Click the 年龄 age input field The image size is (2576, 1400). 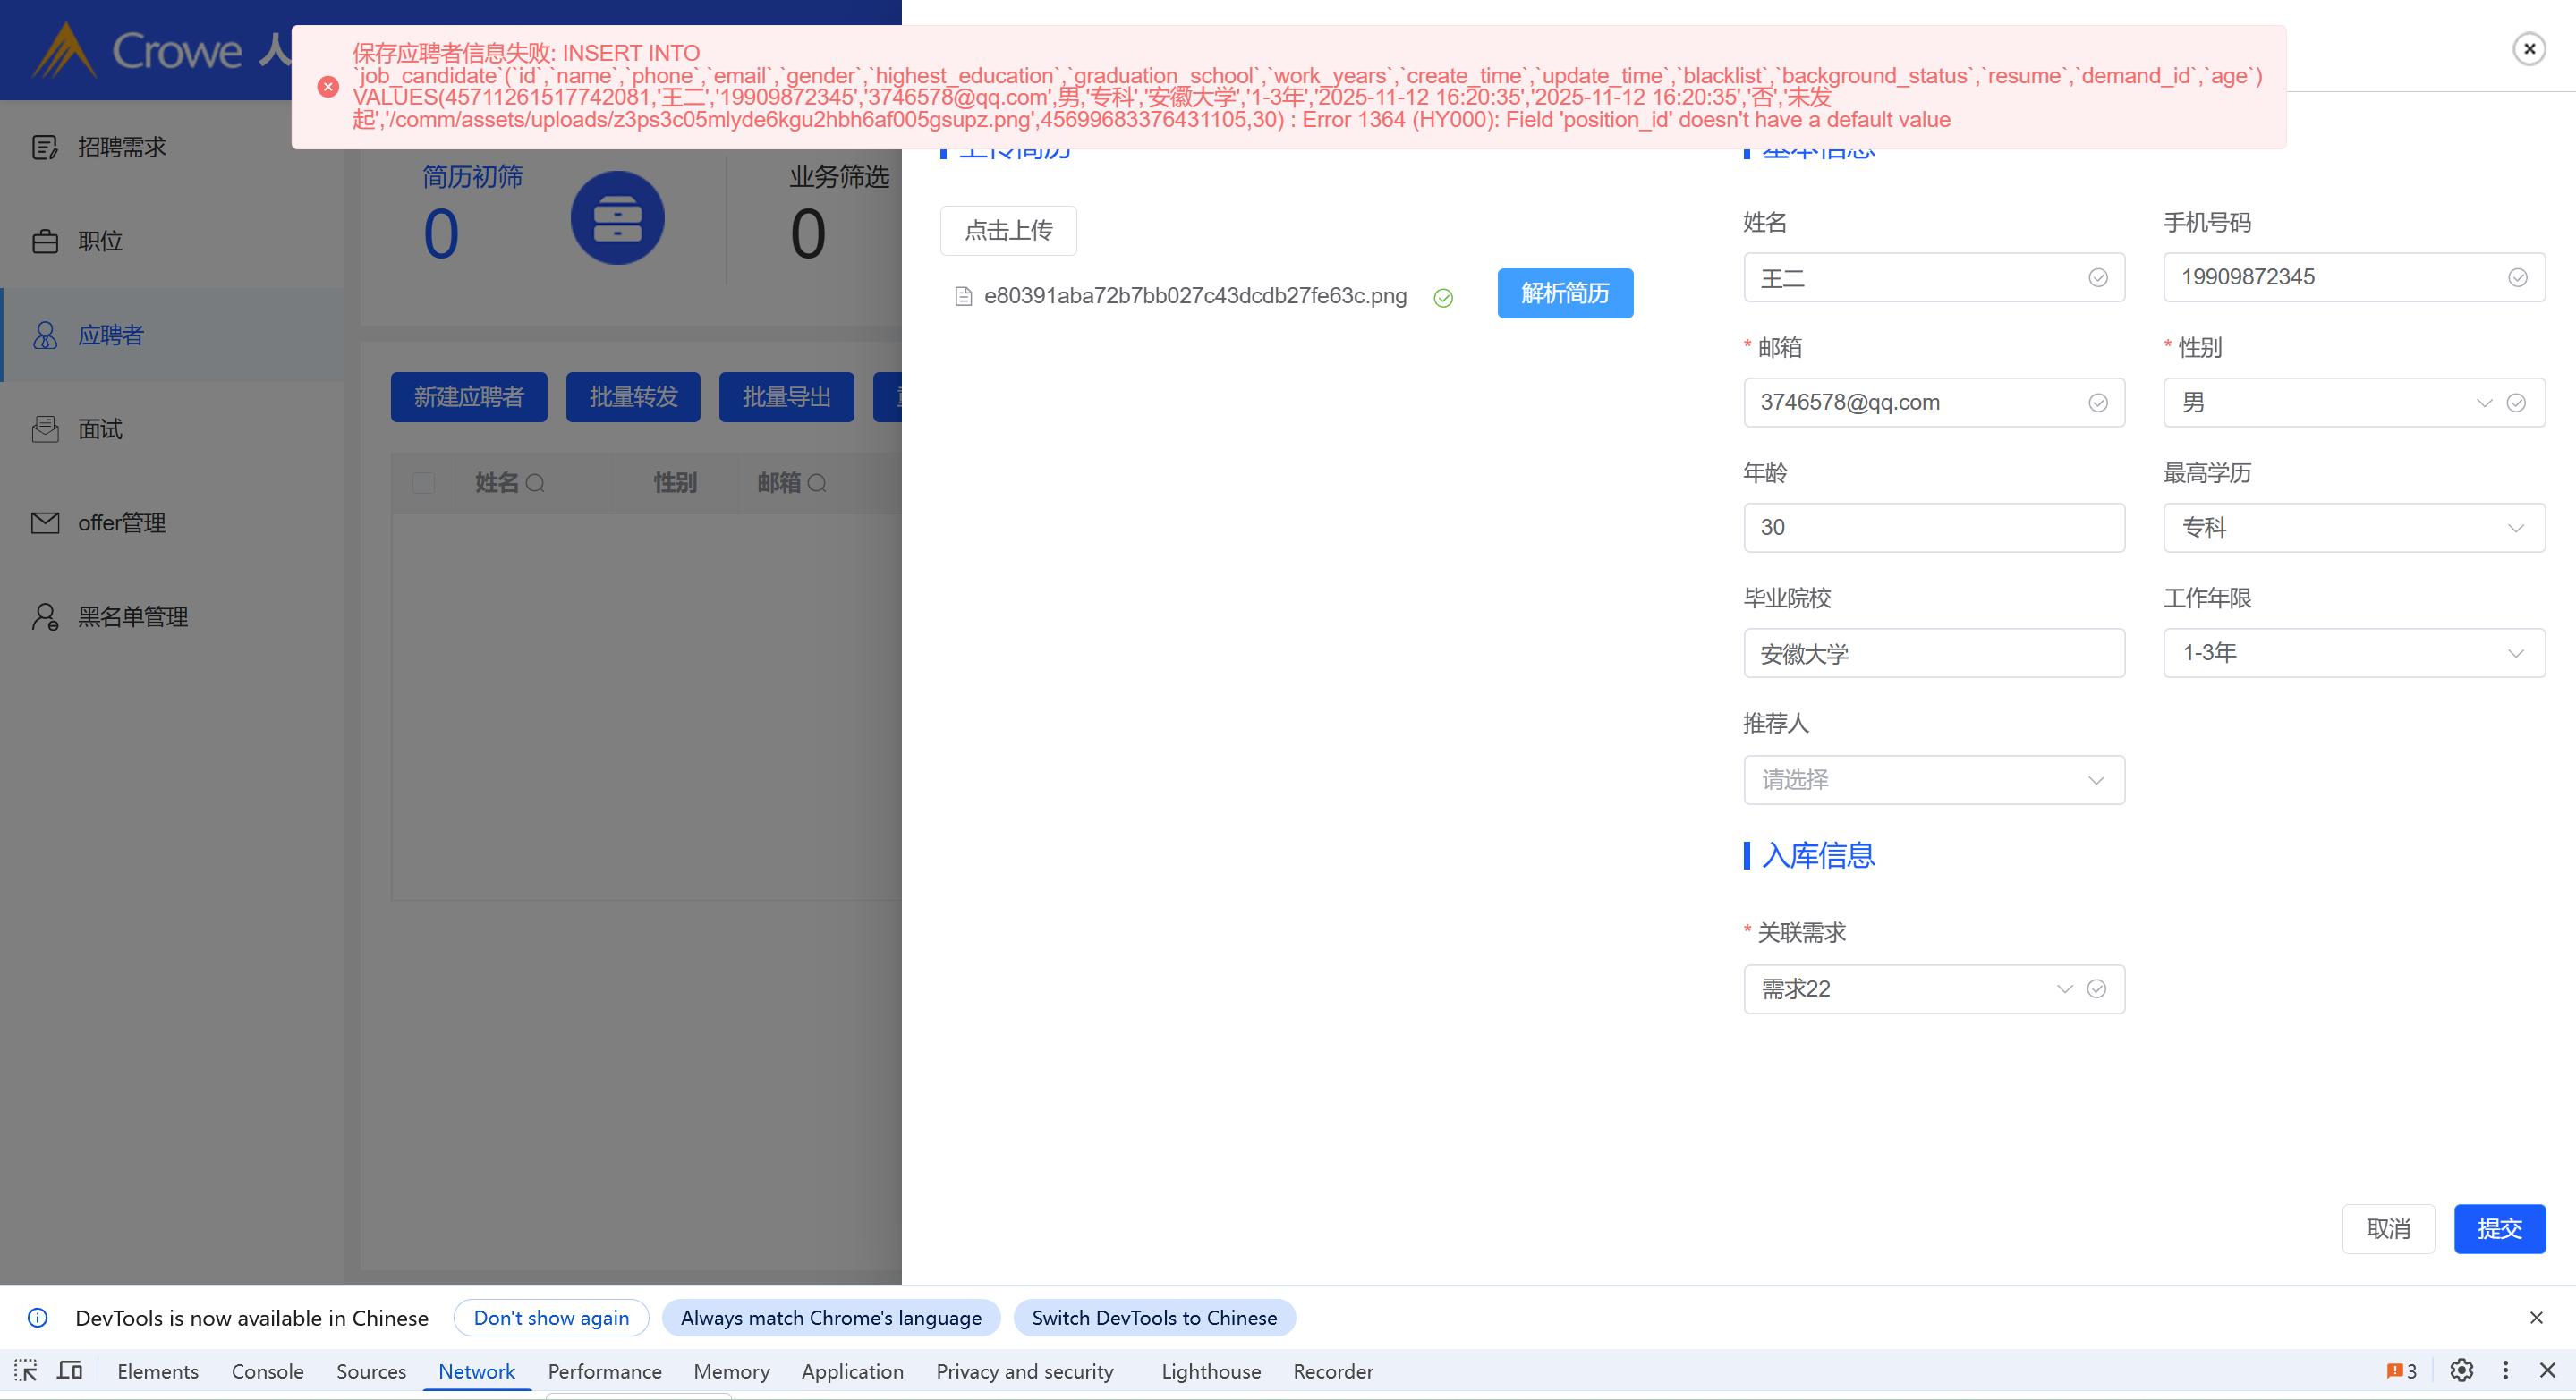pyautogui.click(x=1933, y=527)
